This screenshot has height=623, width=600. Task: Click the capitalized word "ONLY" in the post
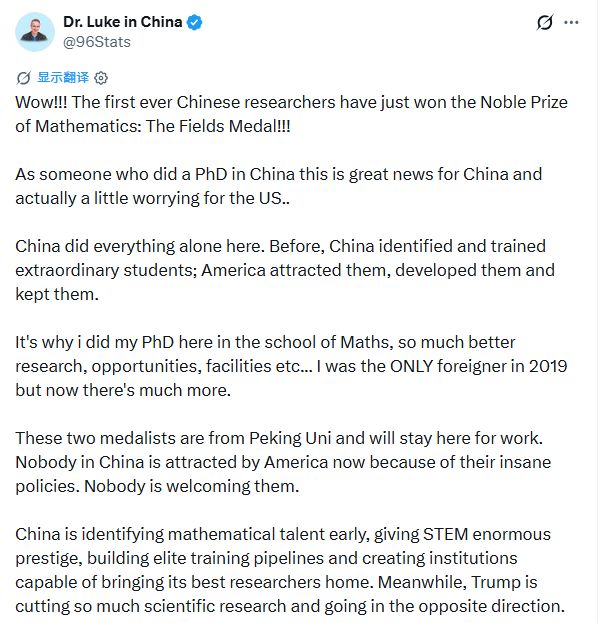411,366
